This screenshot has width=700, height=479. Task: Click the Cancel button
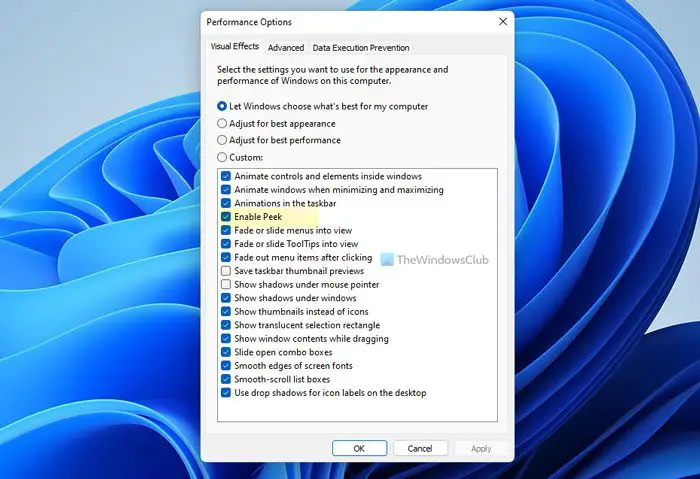[x=420, y=448]
